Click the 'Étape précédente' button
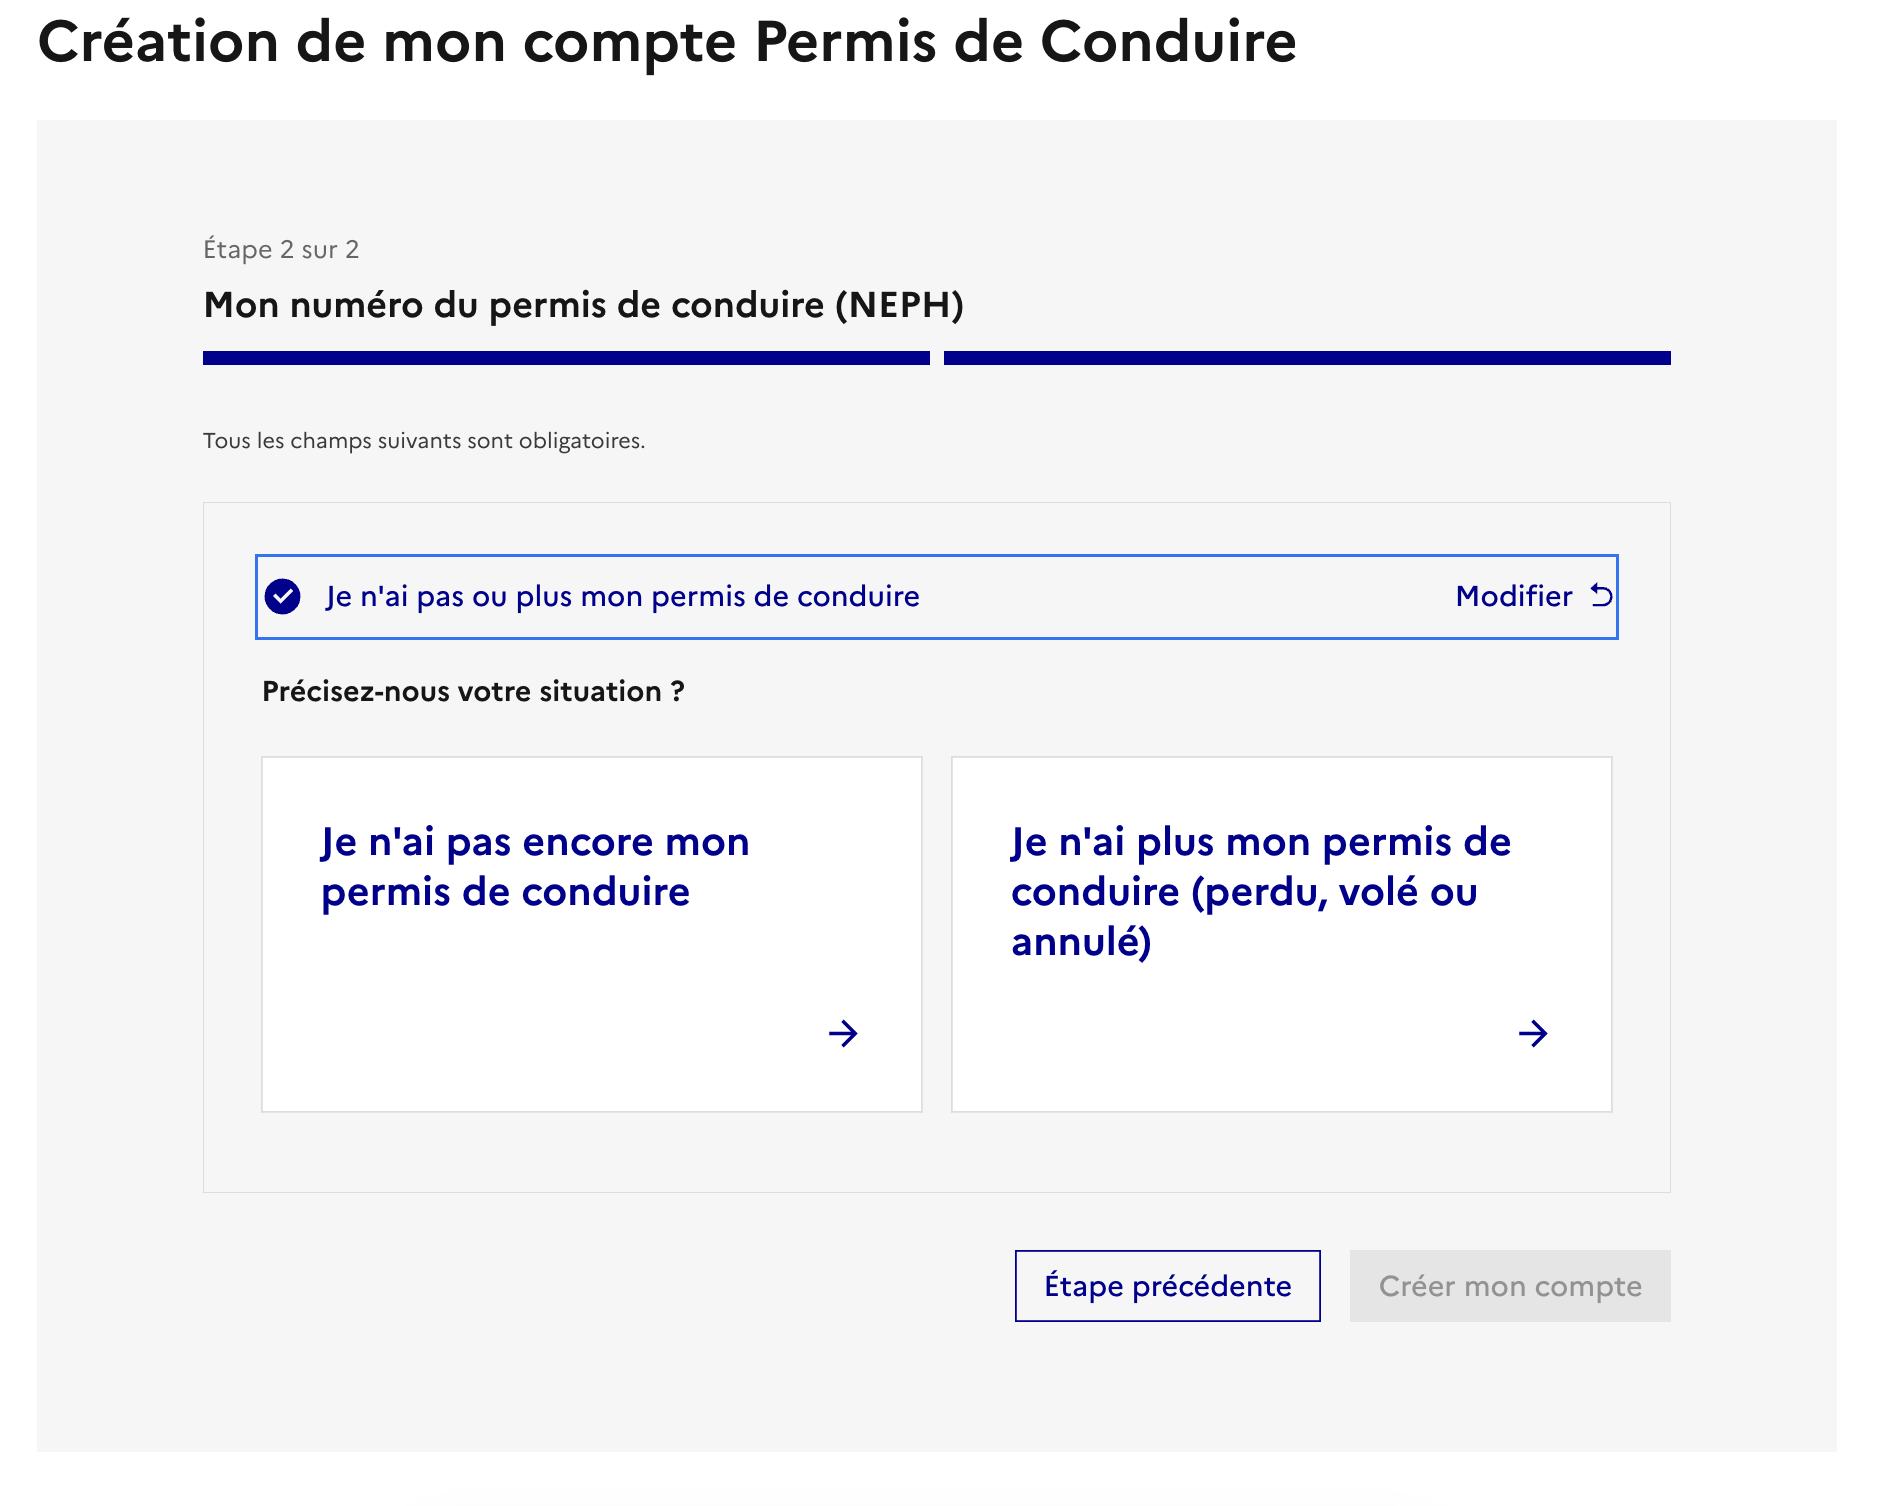 pyautogui.click(x=1166, y=1286)
